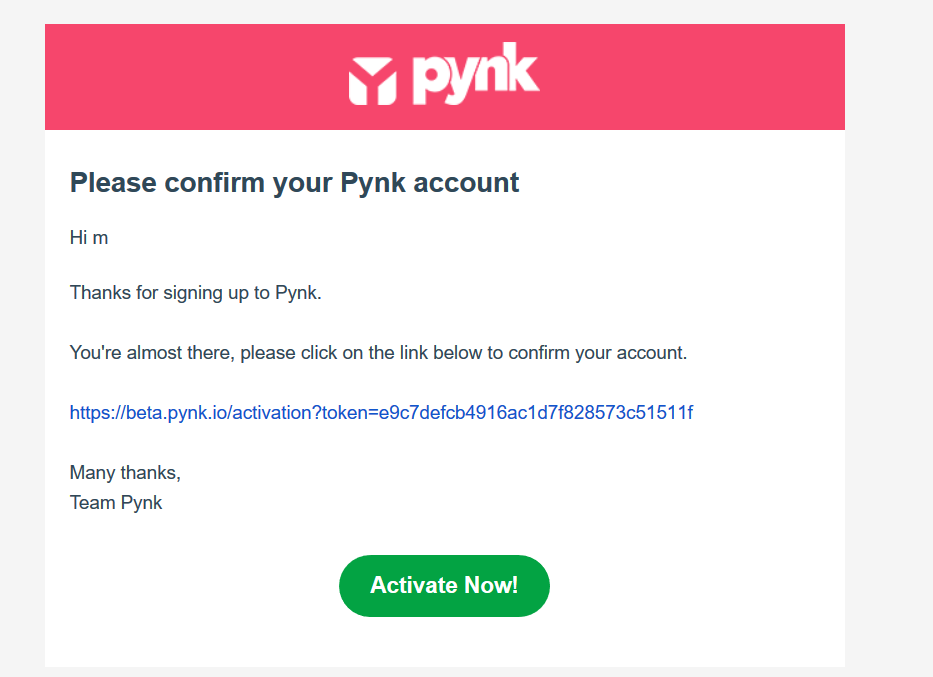The height and width of the screenshot is (677, 933).
Task: Click the token string in the activation URL
Action: [x=530, y=412]
